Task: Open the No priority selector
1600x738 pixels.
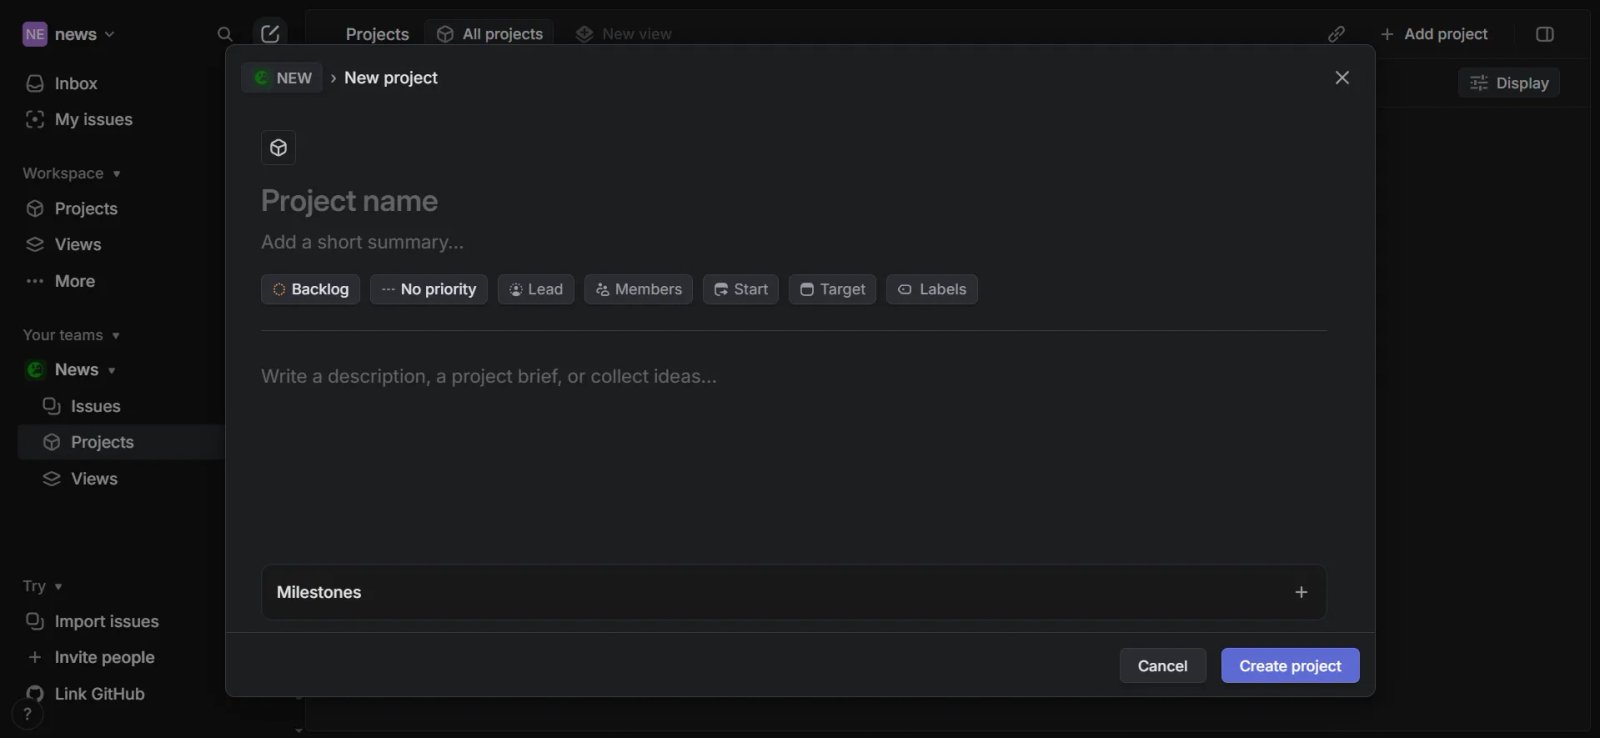Action: 428,289
